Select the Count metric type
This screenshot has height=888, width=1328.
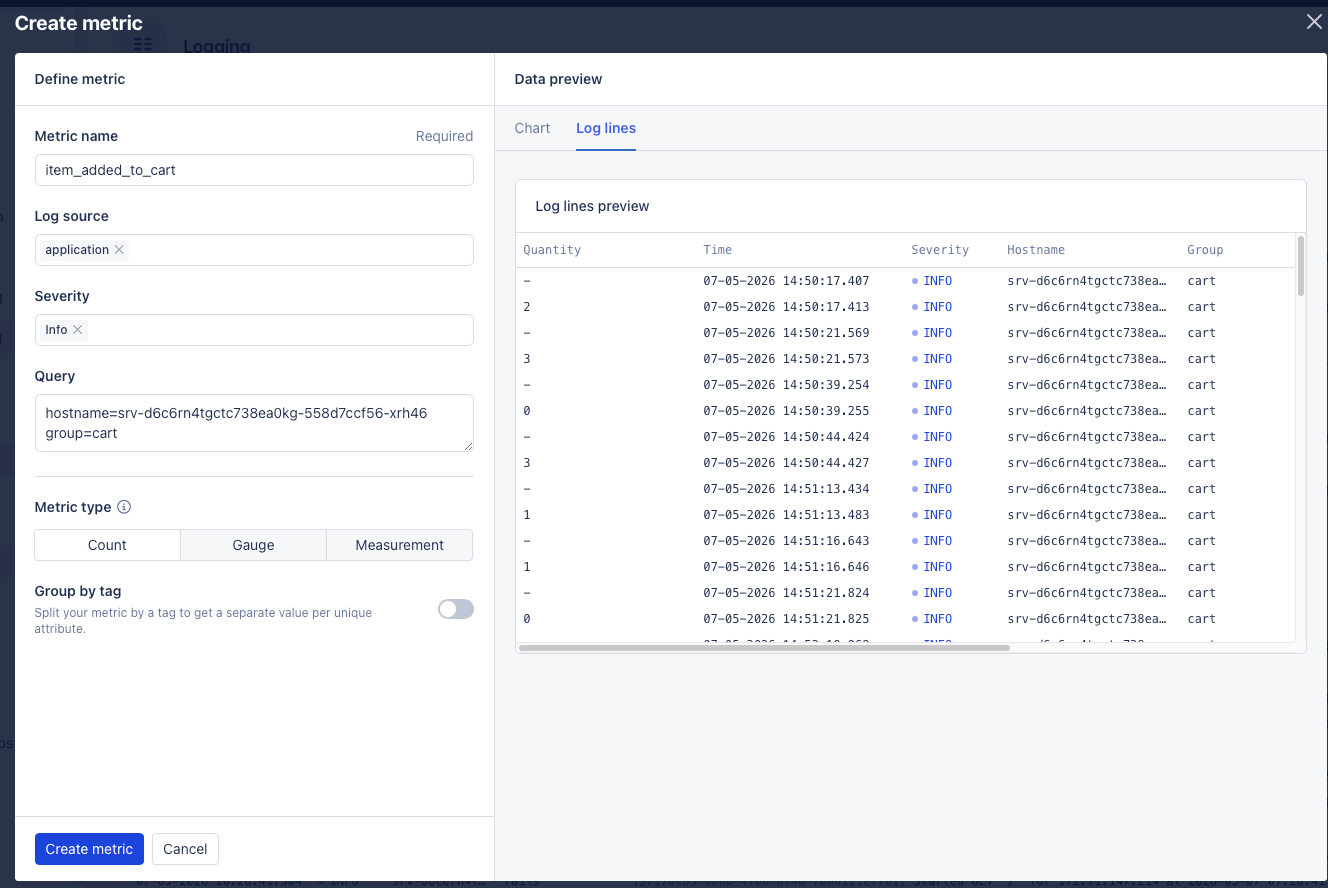pos(107,545)
